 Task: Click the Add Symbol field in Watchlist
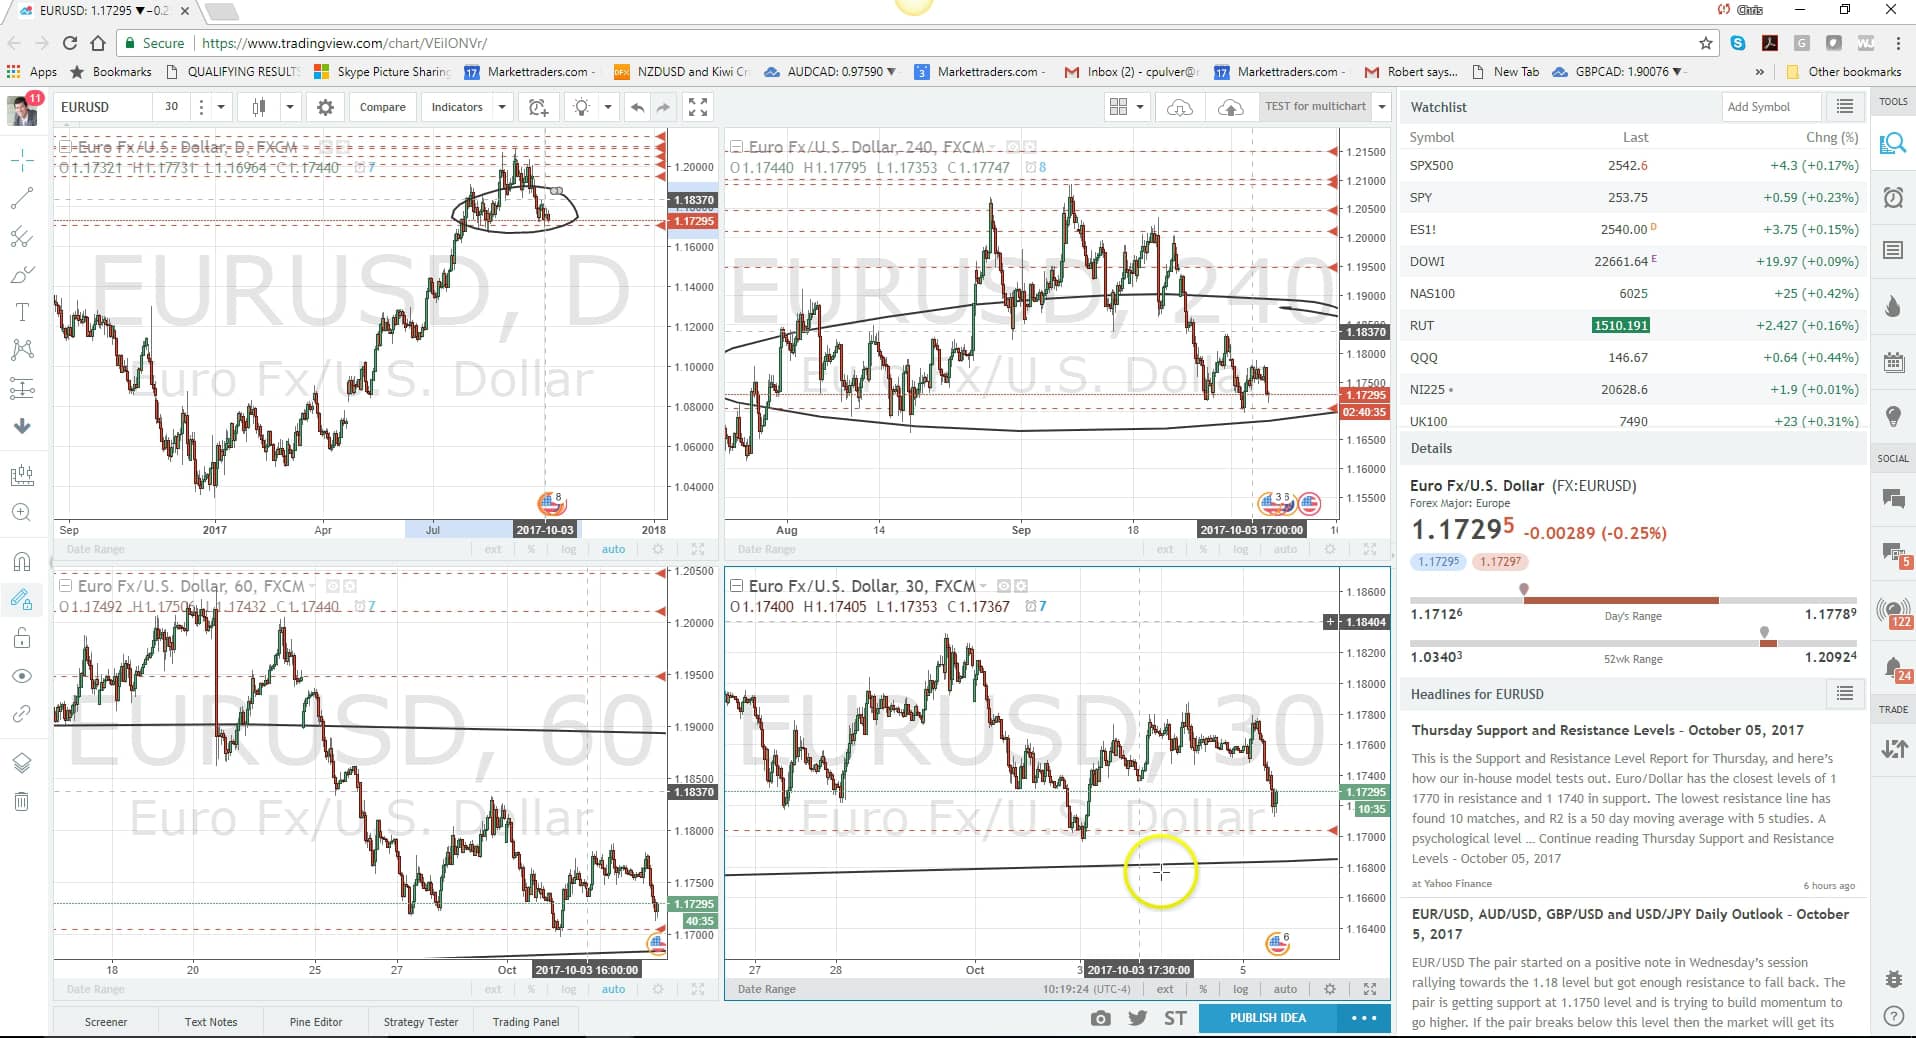click(1770, 107)
